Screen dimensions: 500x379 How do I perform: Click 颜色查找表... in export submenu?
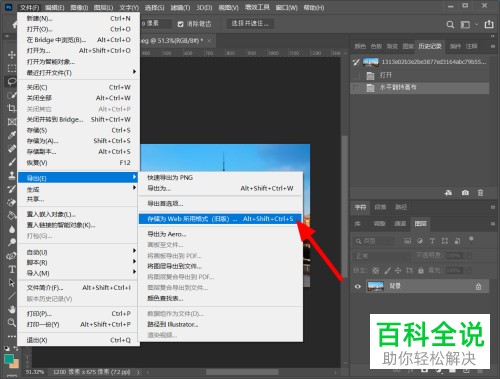tap(220, 299)
